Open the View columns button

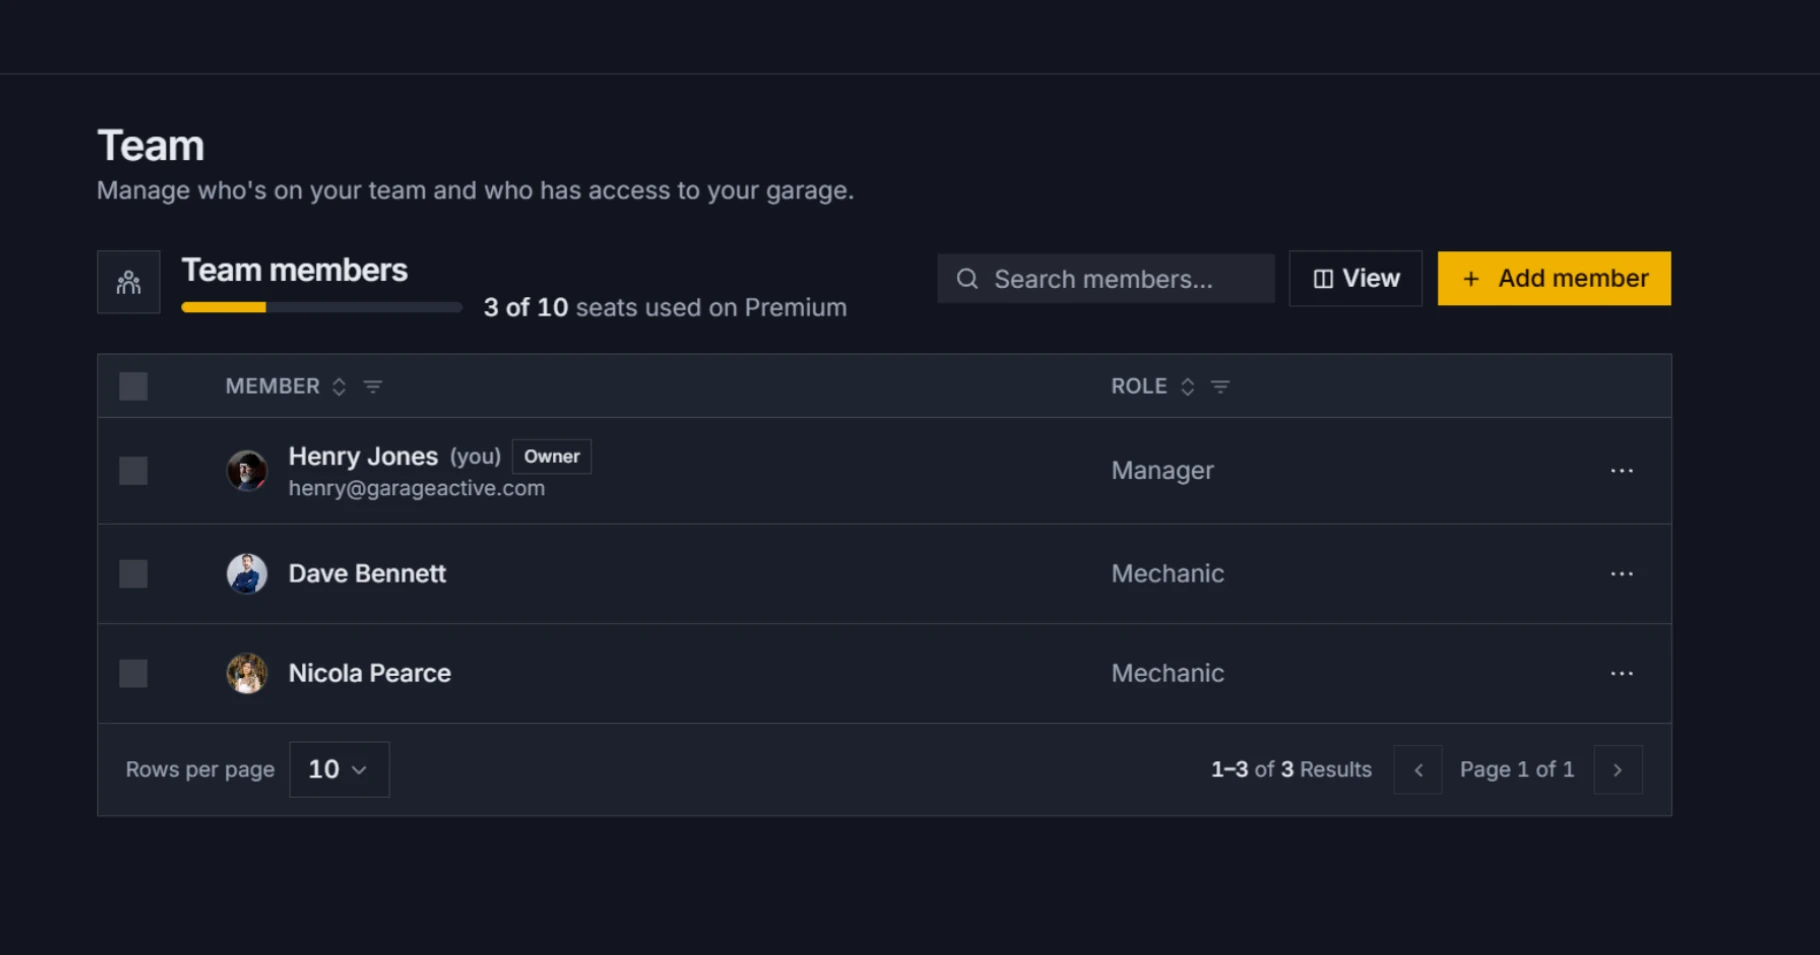[1355, 278]
